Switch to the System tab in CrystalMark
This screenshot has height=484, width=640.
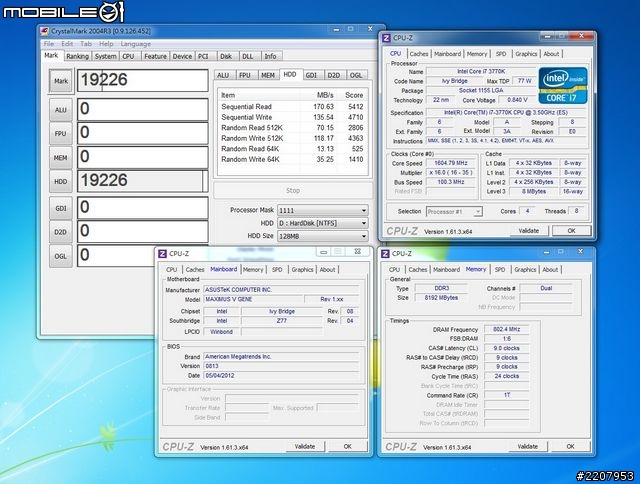(105, 56)
